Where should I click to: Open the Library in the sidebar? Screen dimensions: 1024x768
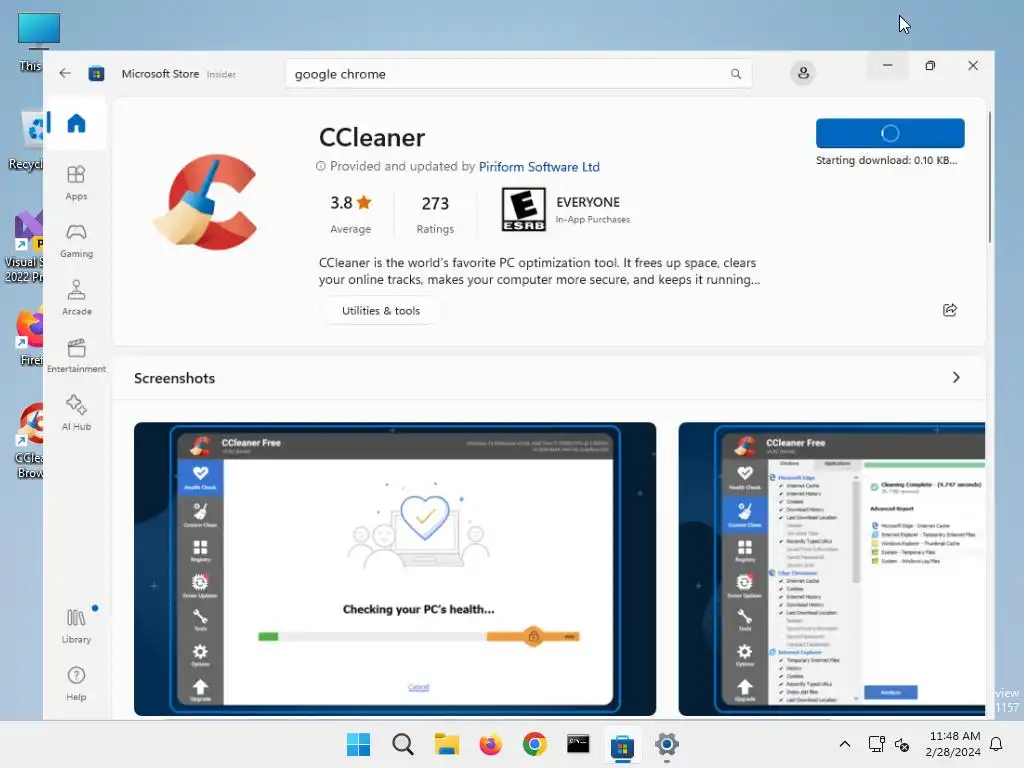[76, 626]
